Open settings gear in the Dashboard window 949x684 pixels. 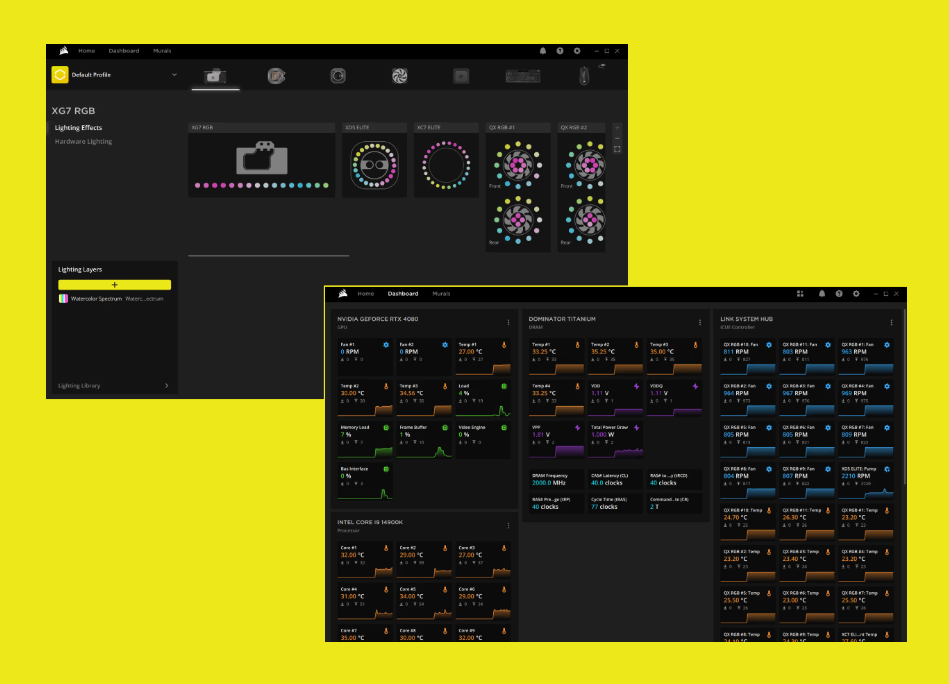coord(856,294)
